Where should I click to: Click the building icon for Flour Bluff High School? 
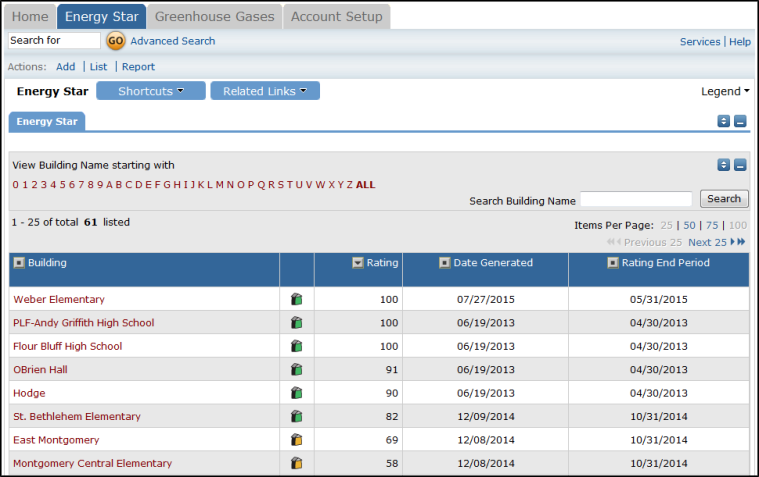(296, 346)
